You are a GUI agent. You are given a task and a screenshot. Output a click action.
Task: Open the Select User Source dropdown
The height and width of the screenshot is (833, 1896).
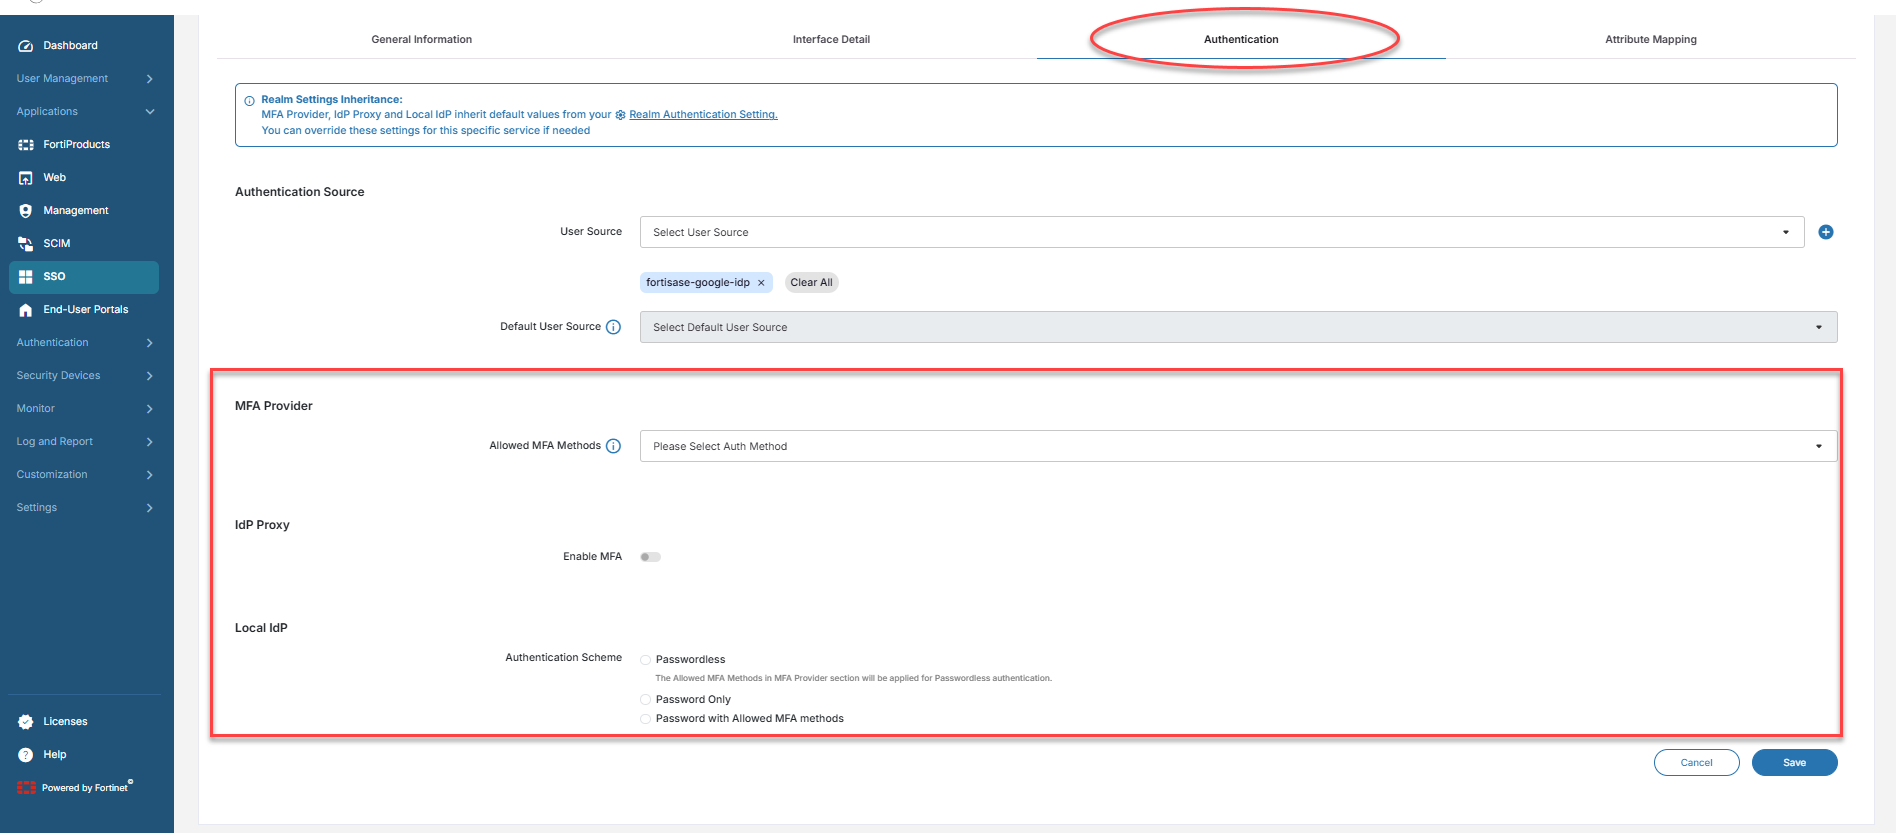[1220, 232]
